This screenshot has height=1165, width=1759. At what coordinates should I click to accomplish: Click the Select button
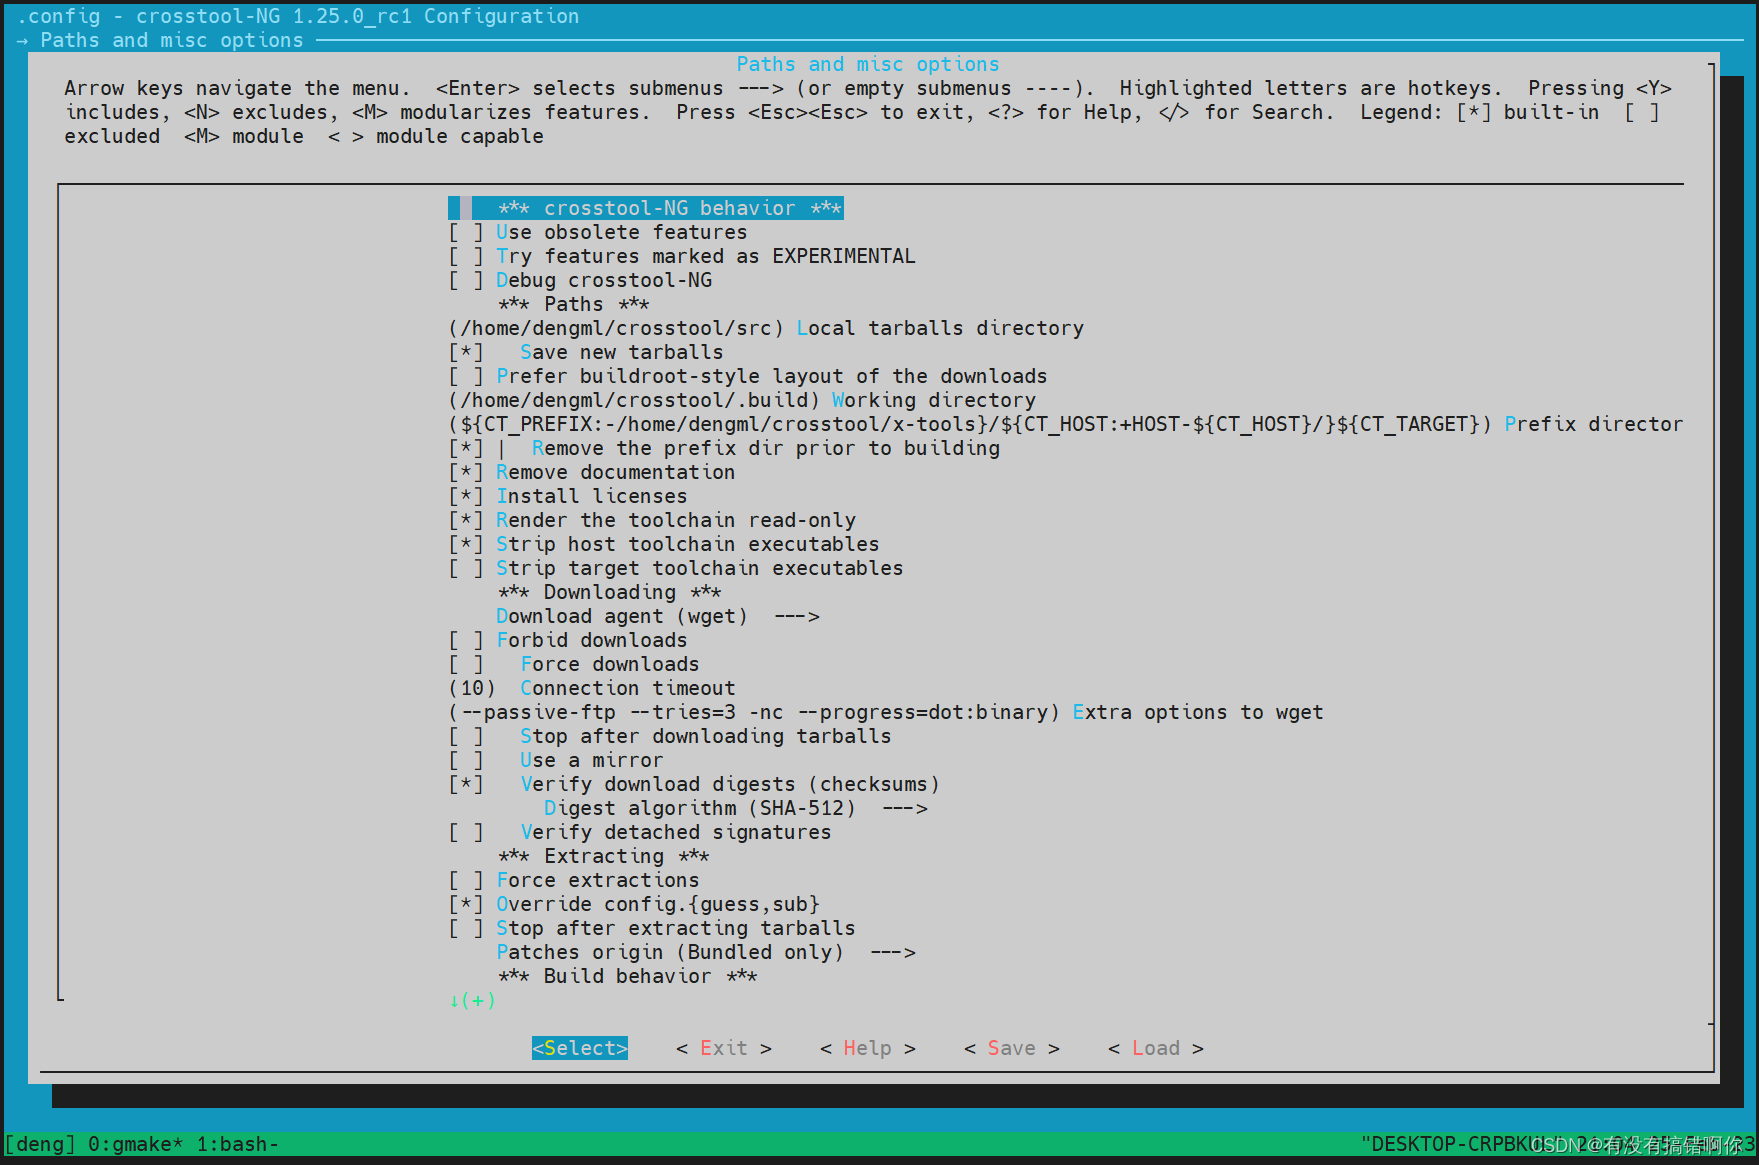(x=580, y=1048)
